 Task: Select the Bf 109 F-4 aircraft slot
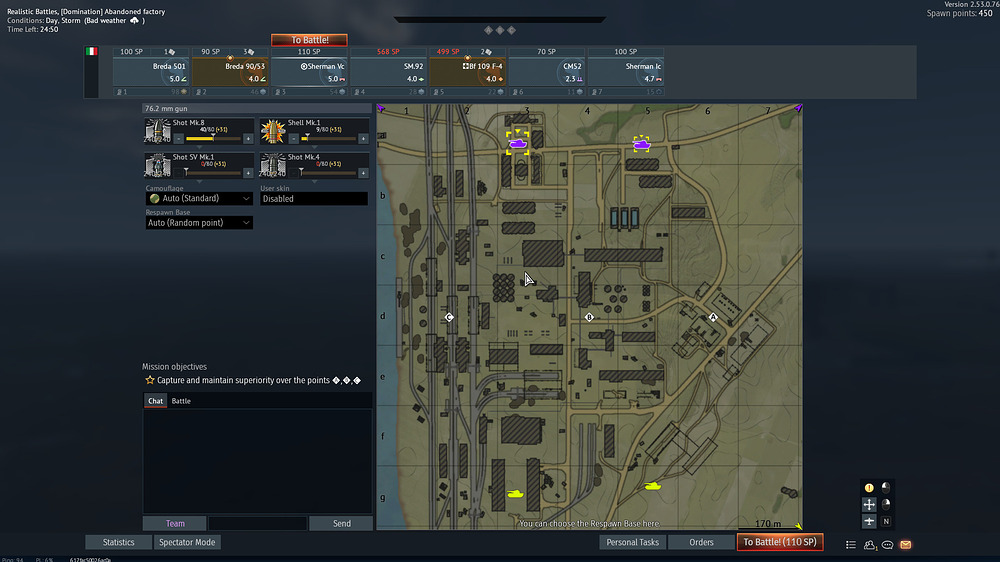coord(467,72)
